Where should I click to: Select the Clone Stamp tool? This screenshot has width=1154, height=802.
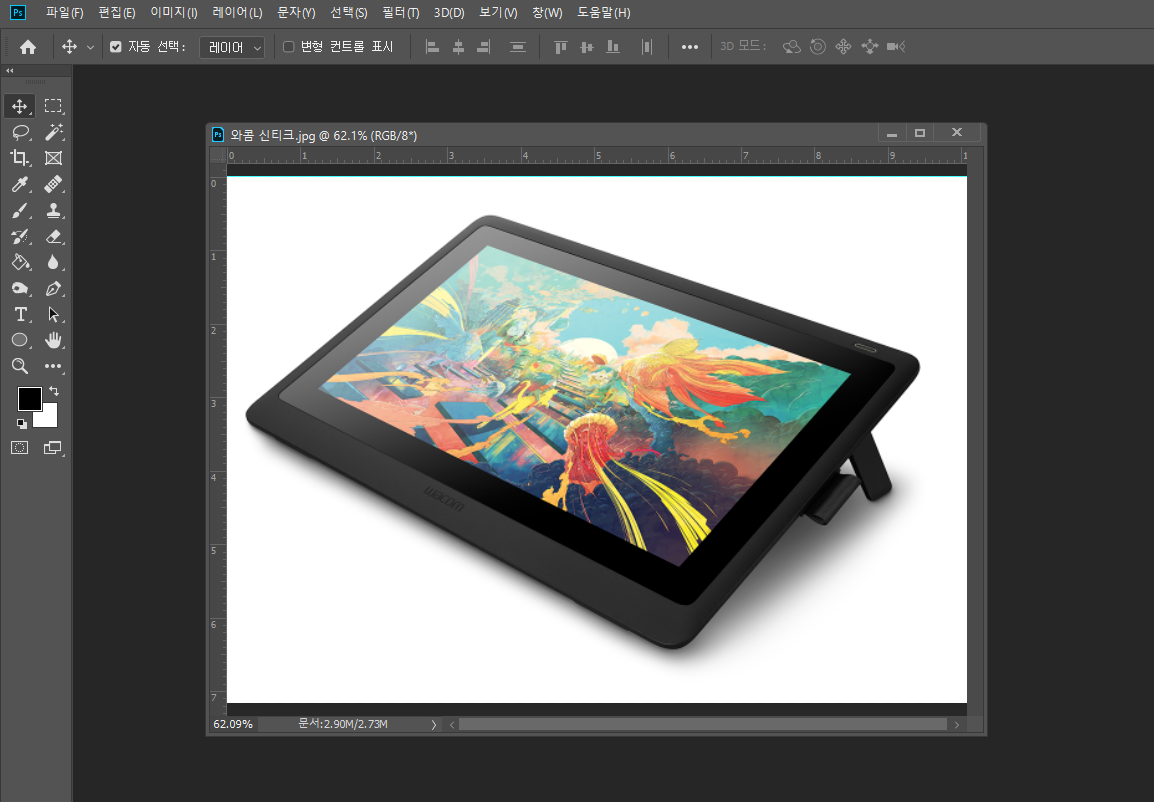[53, 211]
